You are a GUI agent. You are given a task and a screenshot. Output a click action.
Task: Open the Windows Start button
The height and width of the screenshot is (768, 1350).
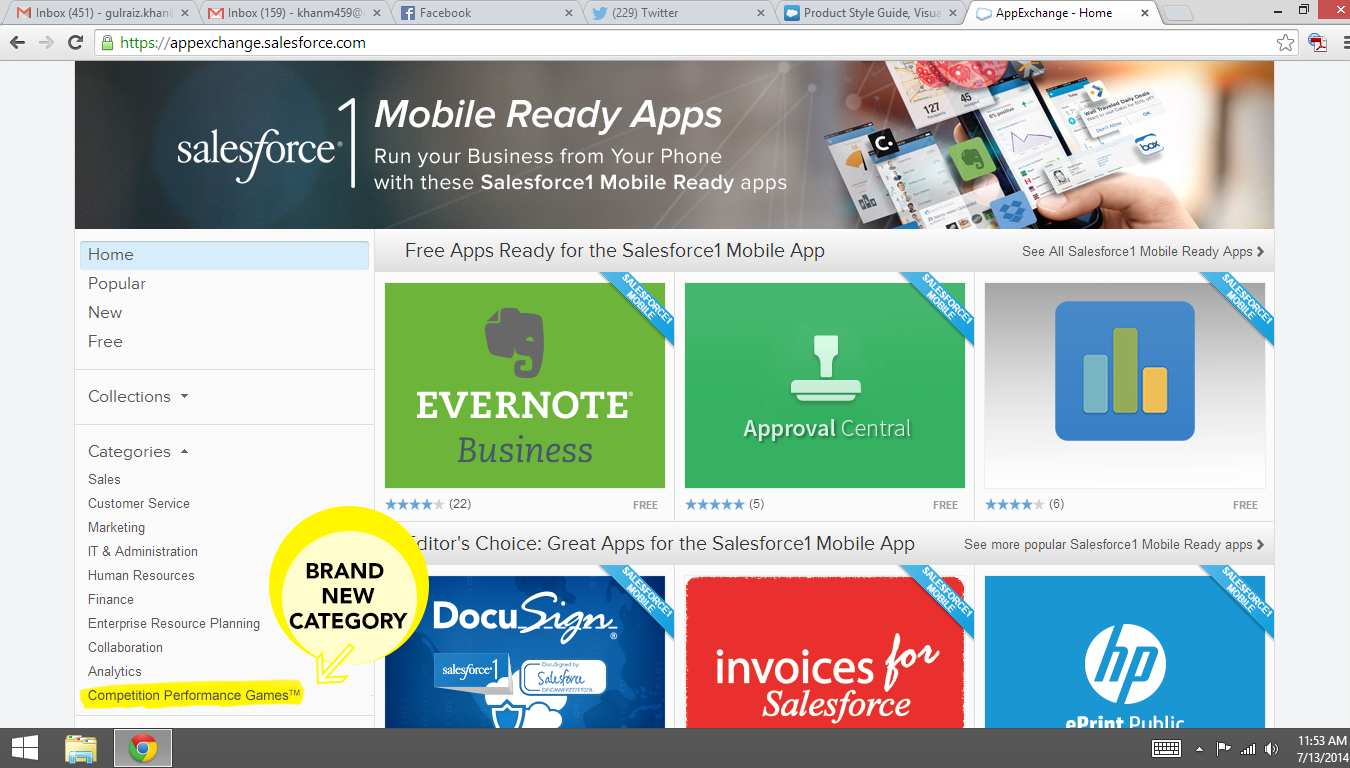25,748
